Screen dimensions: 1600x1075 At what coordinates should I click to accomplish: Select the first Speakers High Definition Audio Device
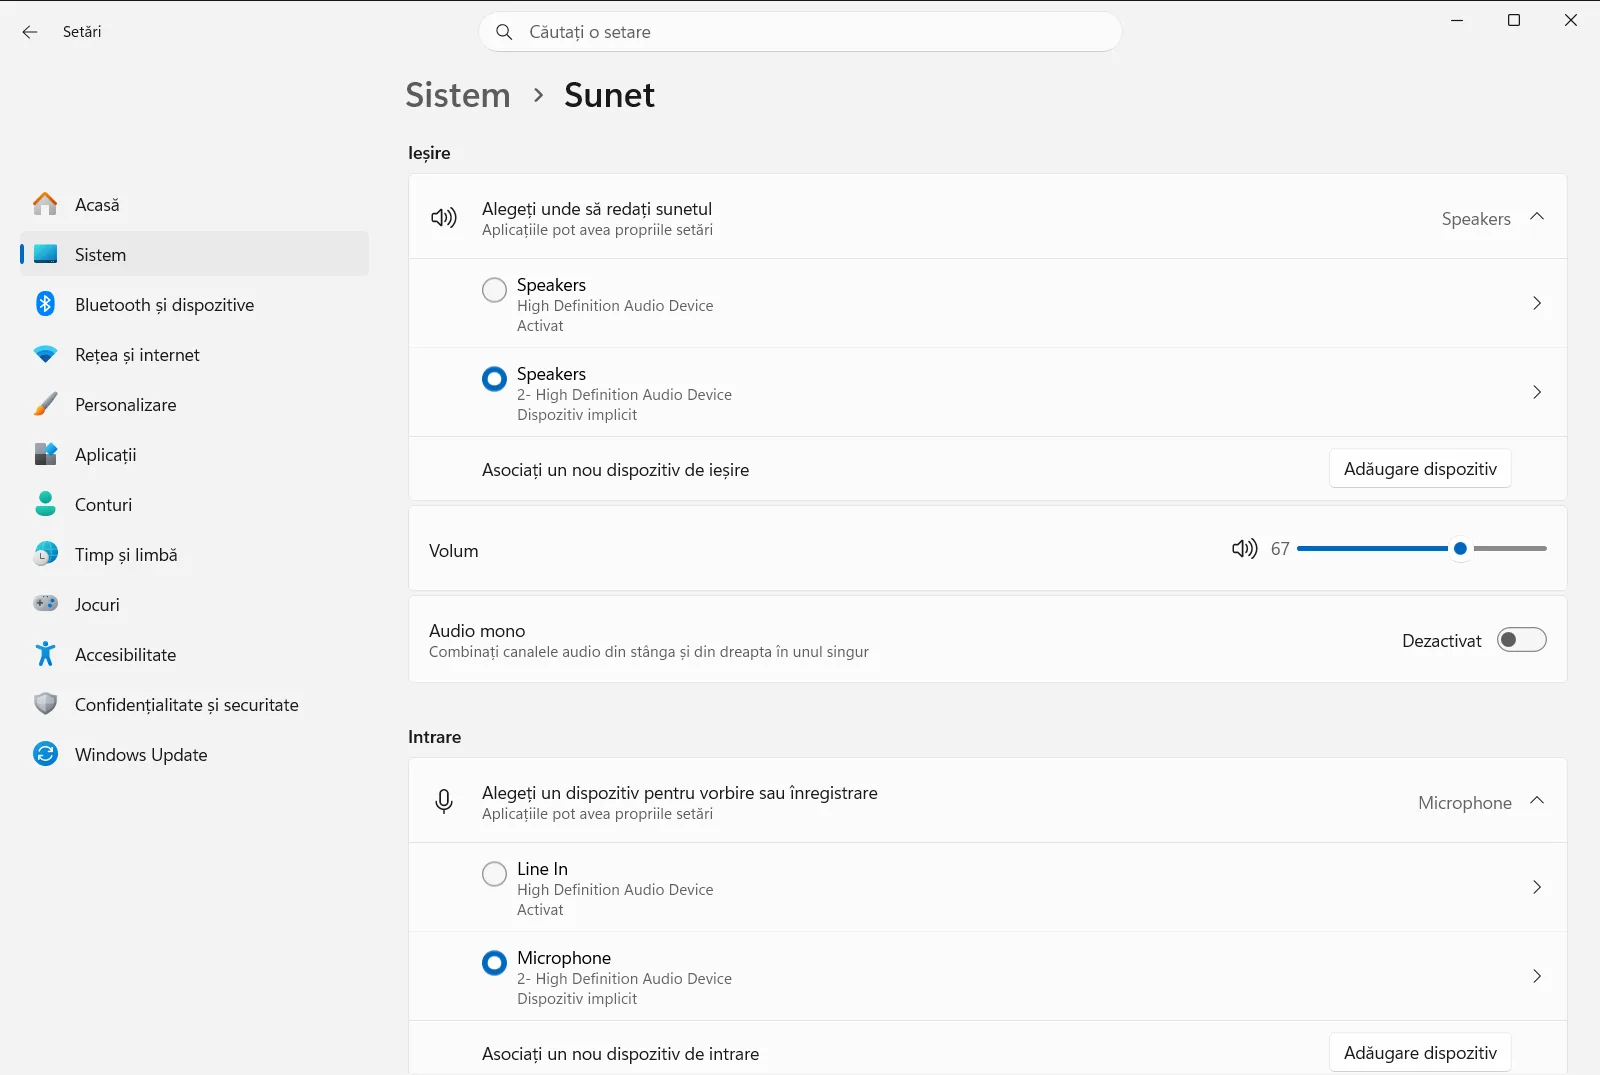click(494, 290)
